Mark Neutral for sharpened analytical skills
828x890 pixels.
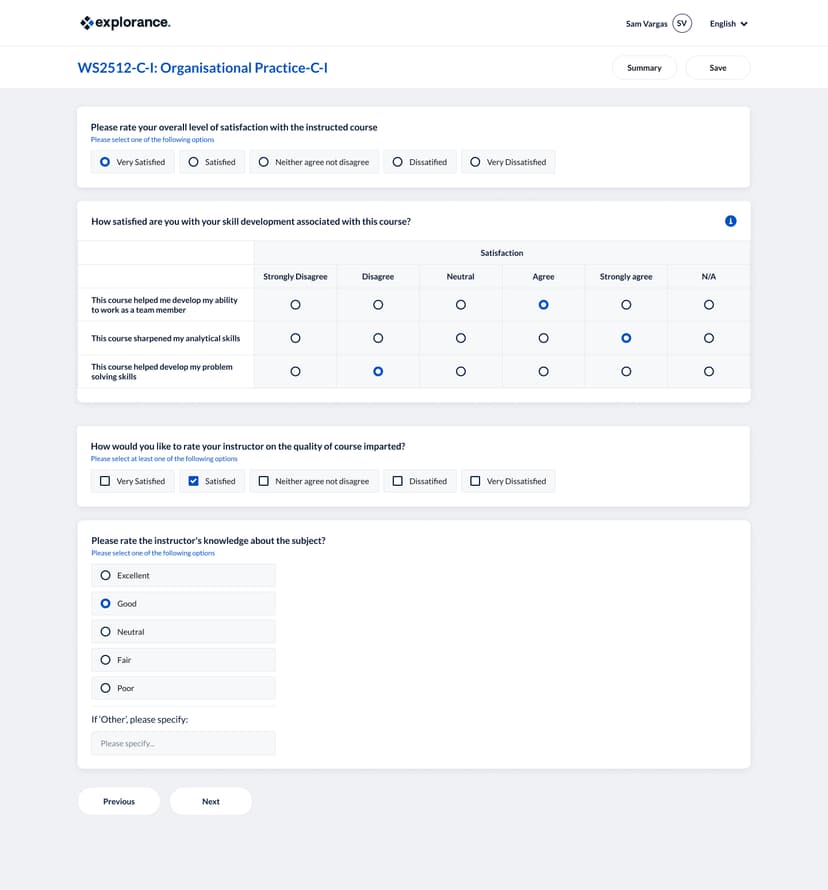pyautogui.click(x=460, y=339)
